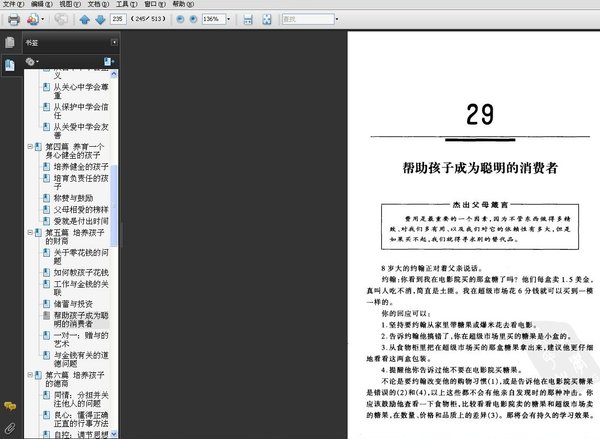Image resolution: width=600 pixels, height=439 pixels.
Task: Select bookmark 如何教孩子花钱
Action: tap(81, 272)
